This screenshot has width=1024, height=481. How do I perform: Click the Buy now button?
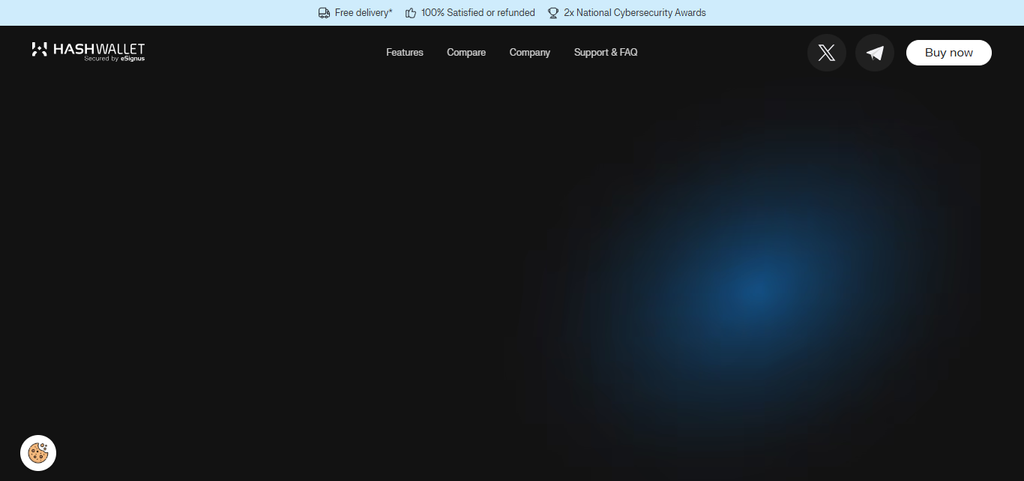(948, 53)
